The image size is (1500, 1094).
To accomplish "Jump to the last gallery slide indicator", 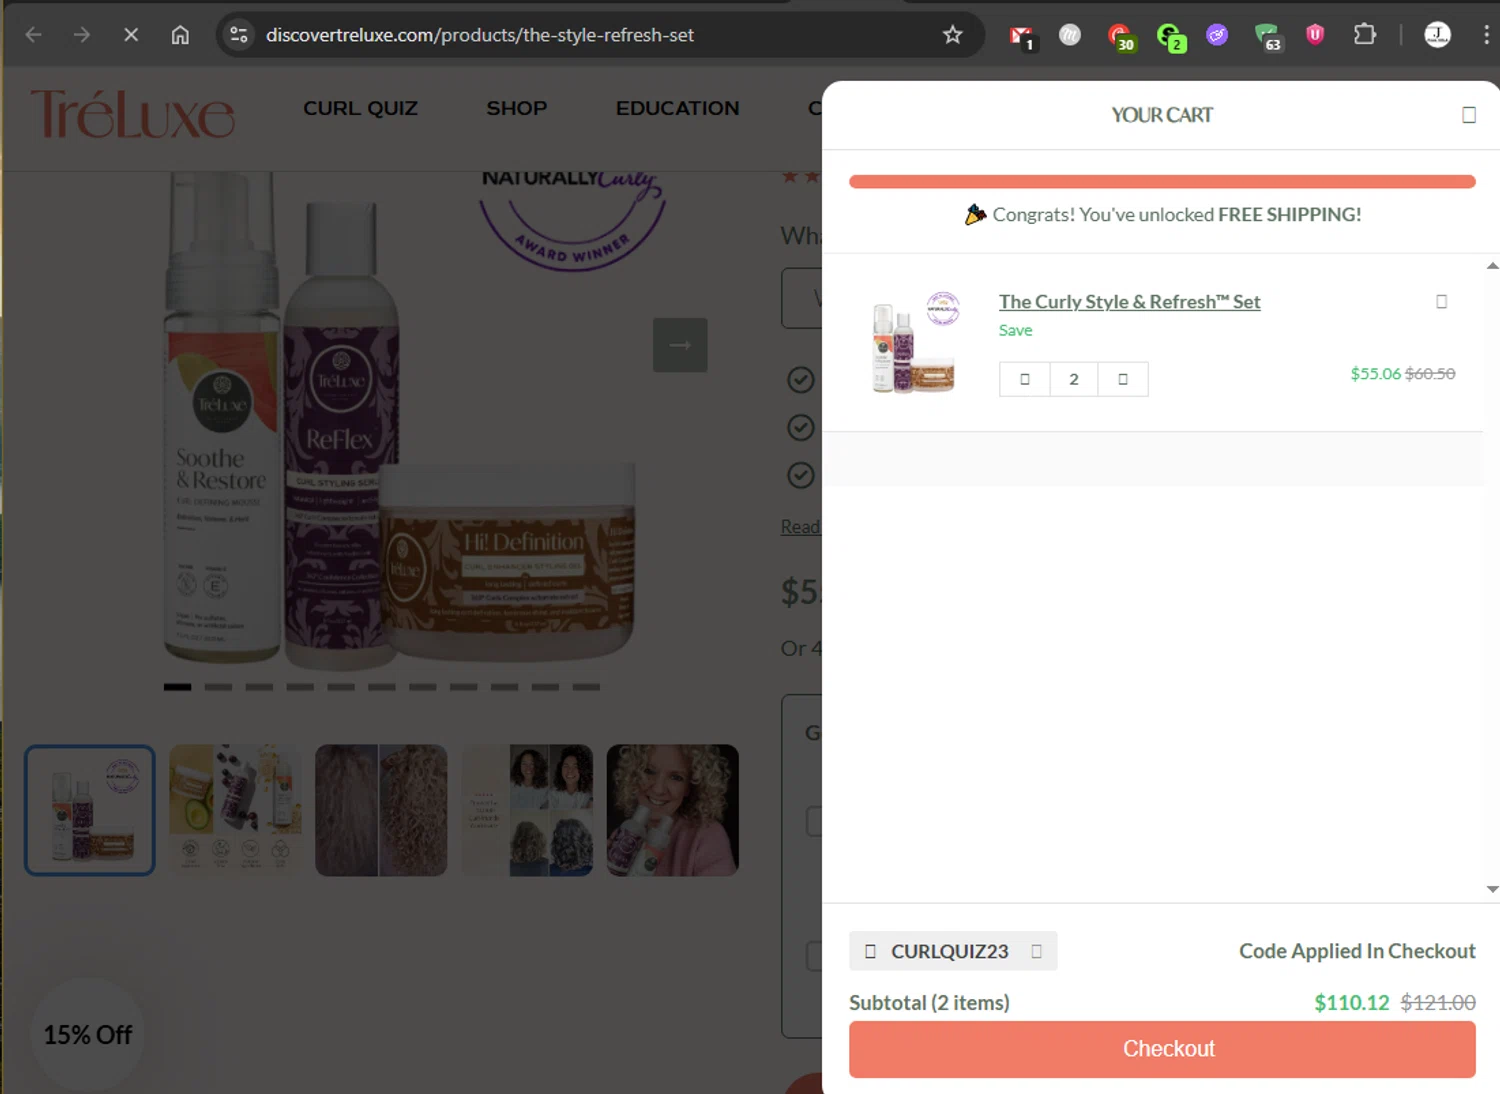I will coord(586,687).
